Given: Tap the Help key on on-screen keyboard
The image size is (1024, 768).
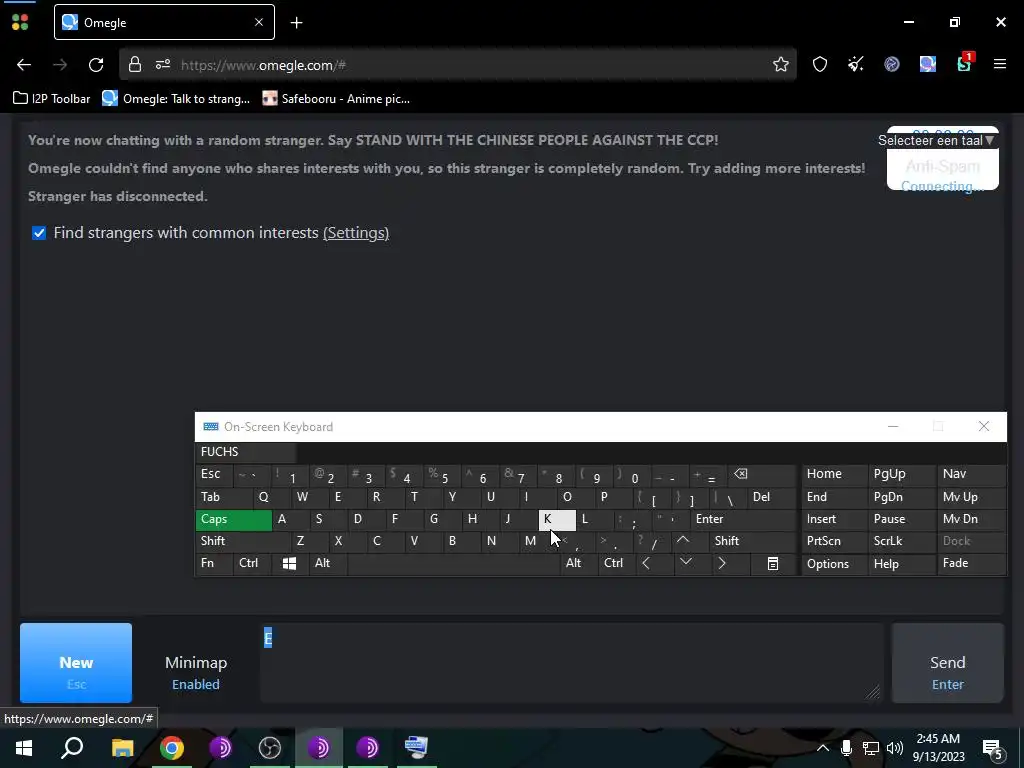Looking at the screenshot, I should [x=901, y=564].
